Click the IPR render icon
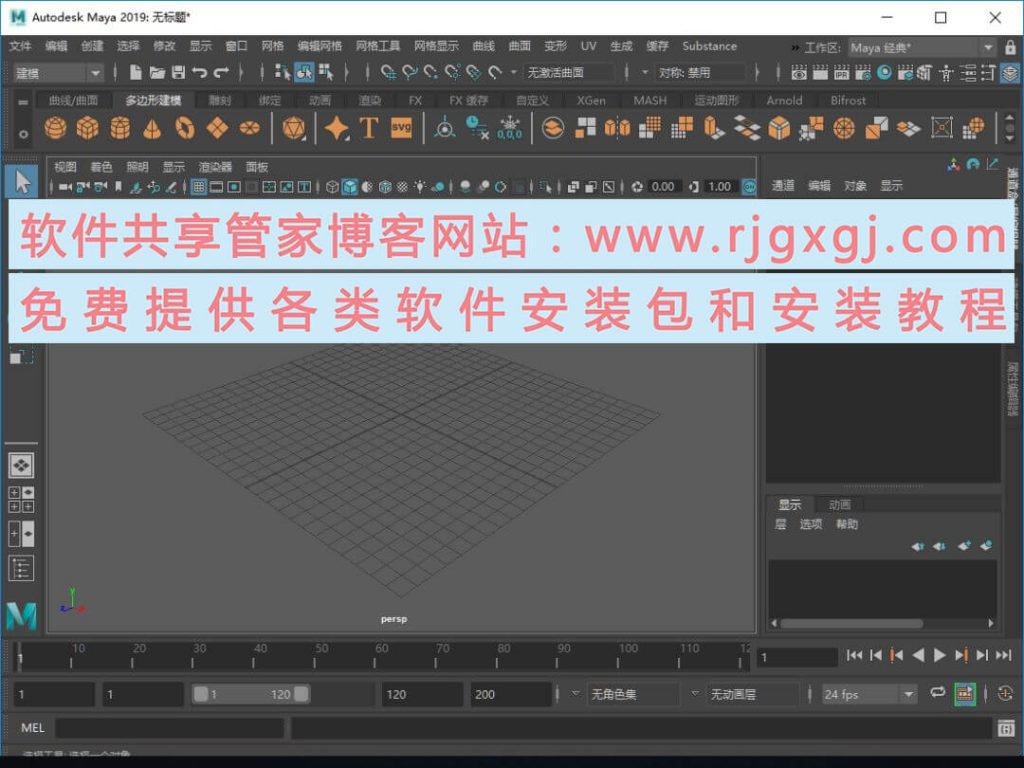 tap(842, 72)
